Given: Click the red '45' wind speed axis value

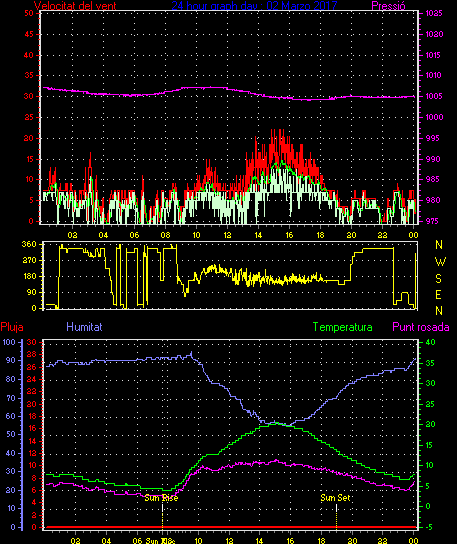Looking at the screenshot, I should coord(29,34).
